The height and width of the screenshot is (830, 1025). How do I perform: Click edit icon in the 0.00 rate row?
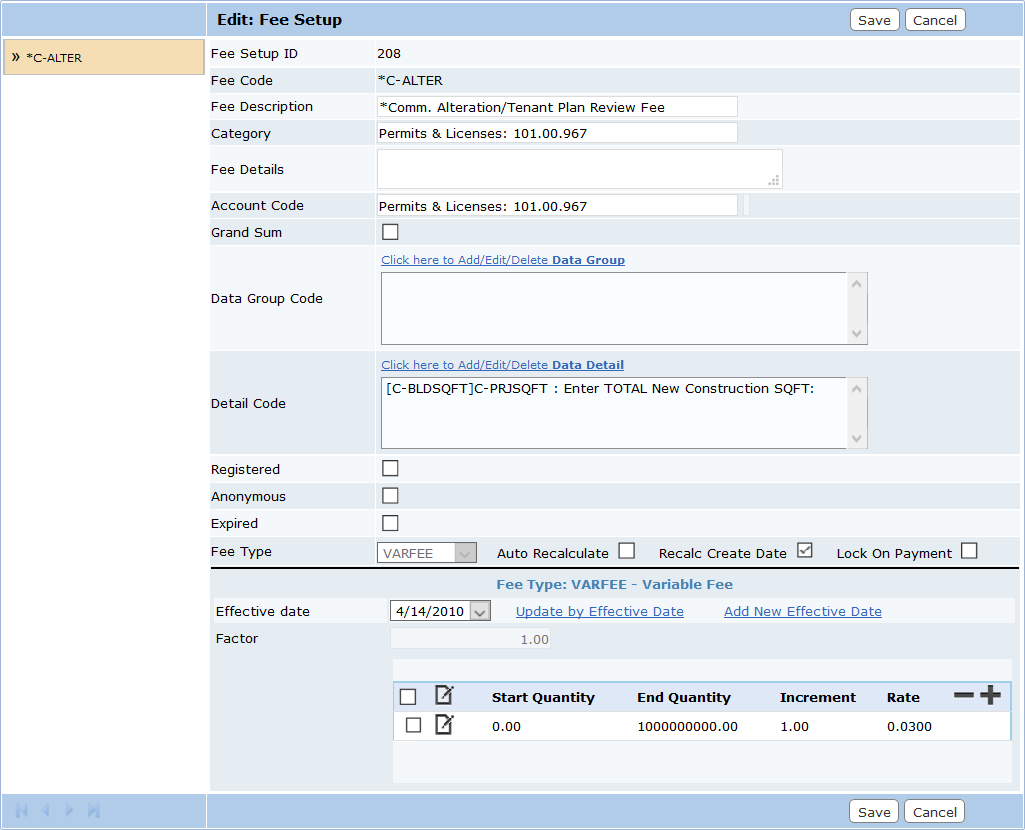tap(444, 725)
